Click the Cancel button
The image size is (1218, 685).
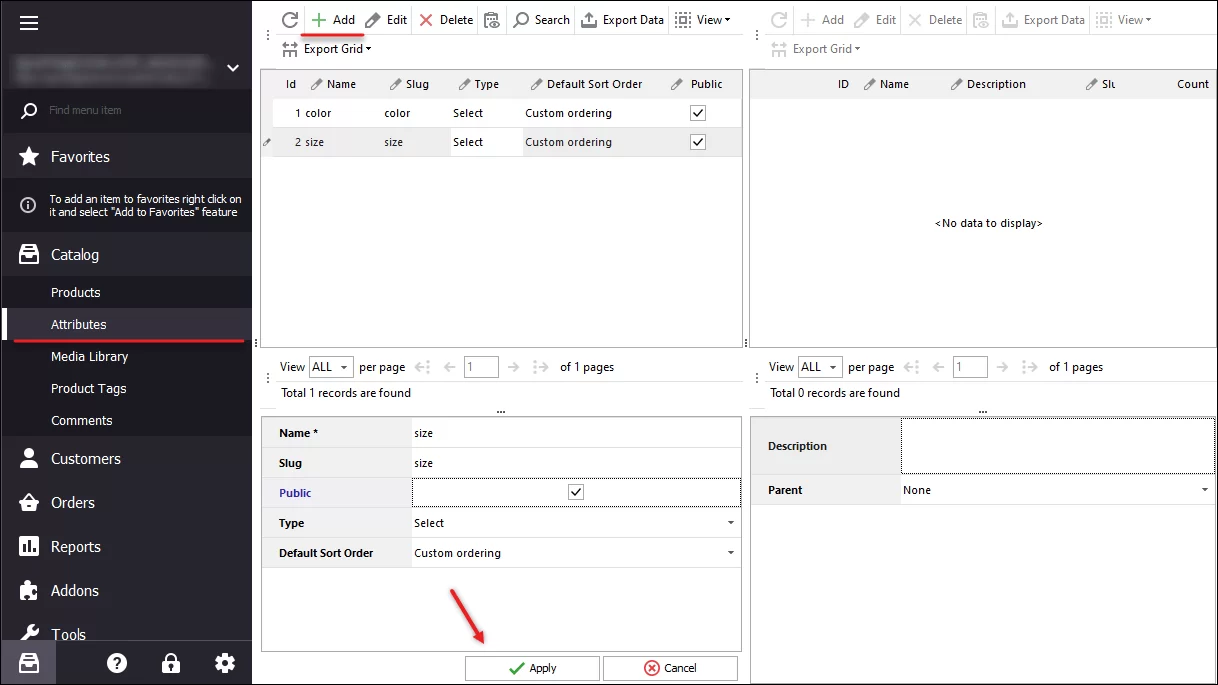tap(669, 667)
